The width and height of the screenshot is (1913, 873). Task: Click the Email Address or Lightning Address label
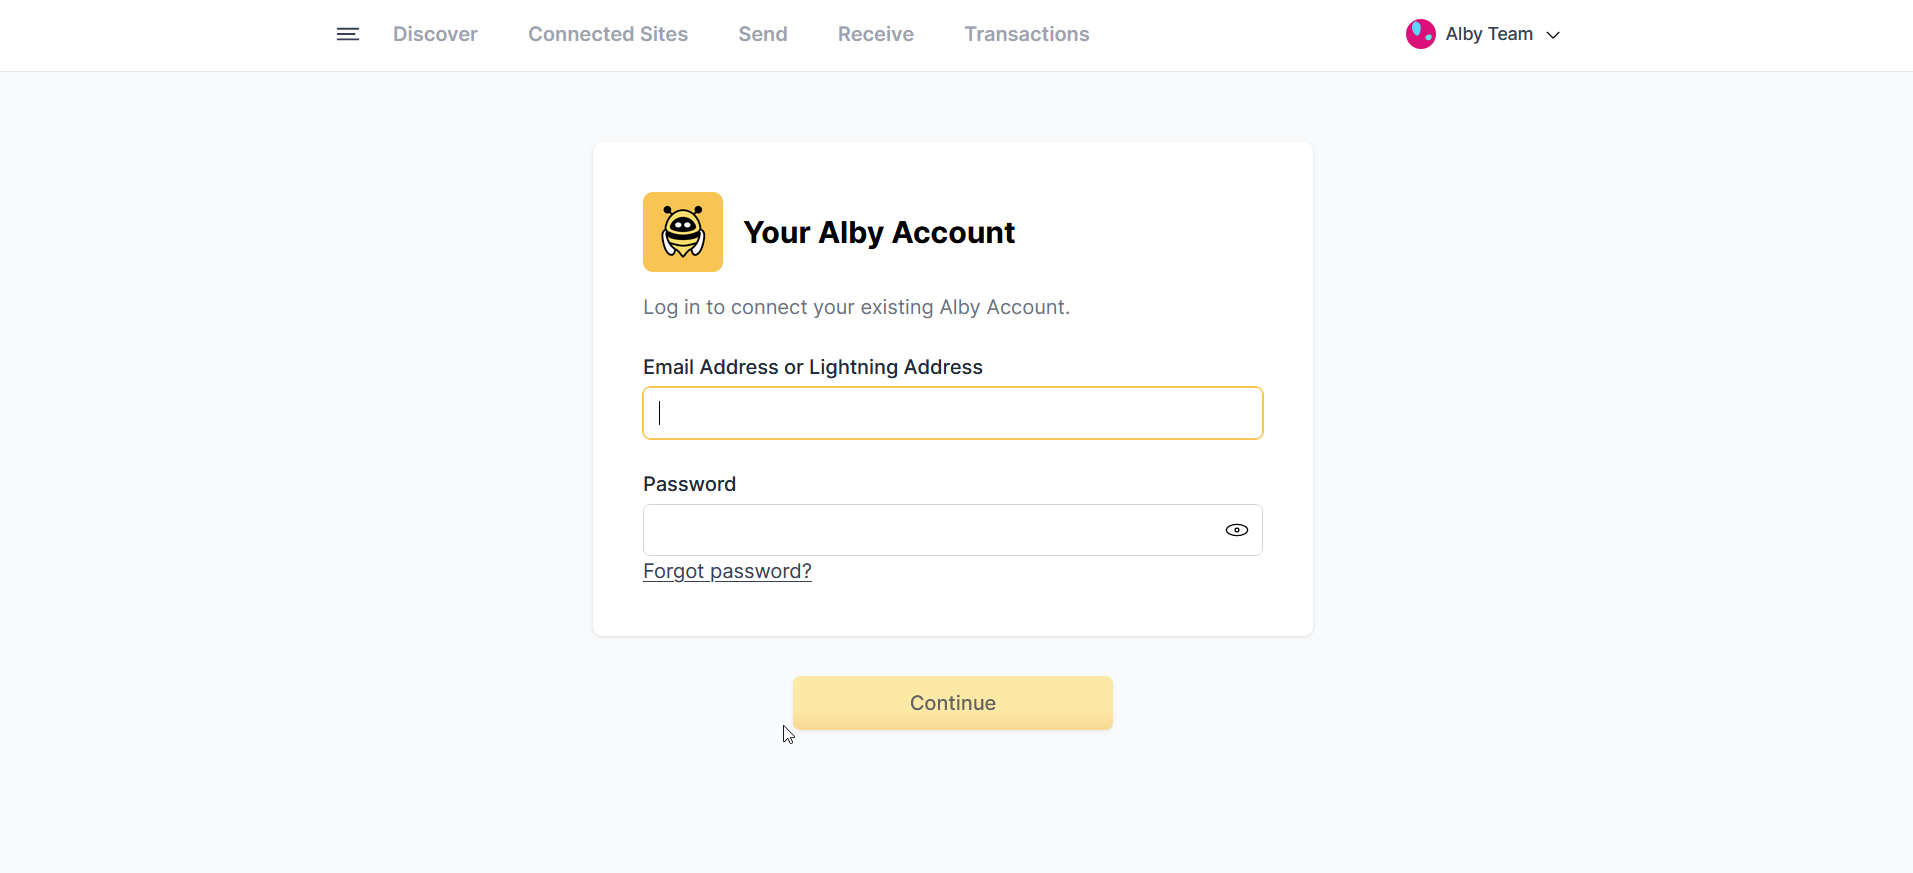click(812, 367)
